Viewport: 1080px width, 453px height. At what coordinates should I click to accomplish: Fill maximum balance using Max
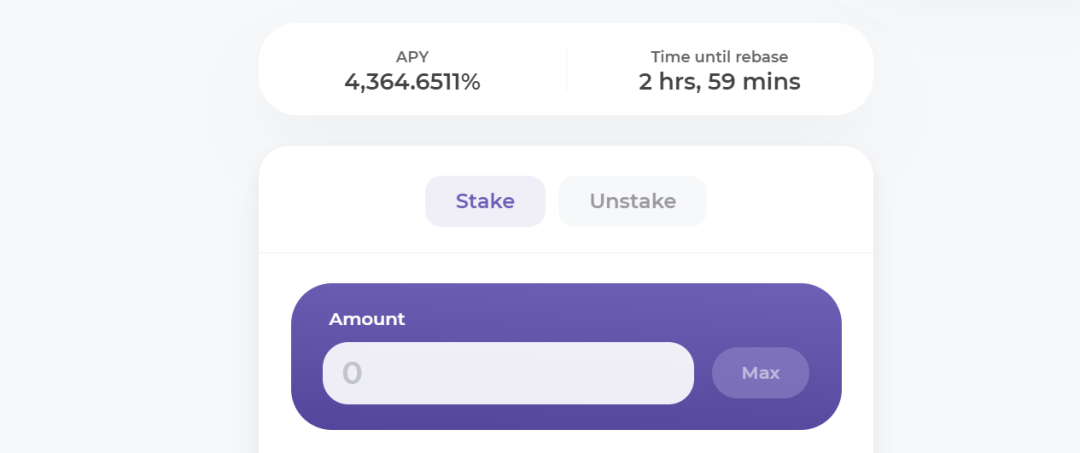760,372
